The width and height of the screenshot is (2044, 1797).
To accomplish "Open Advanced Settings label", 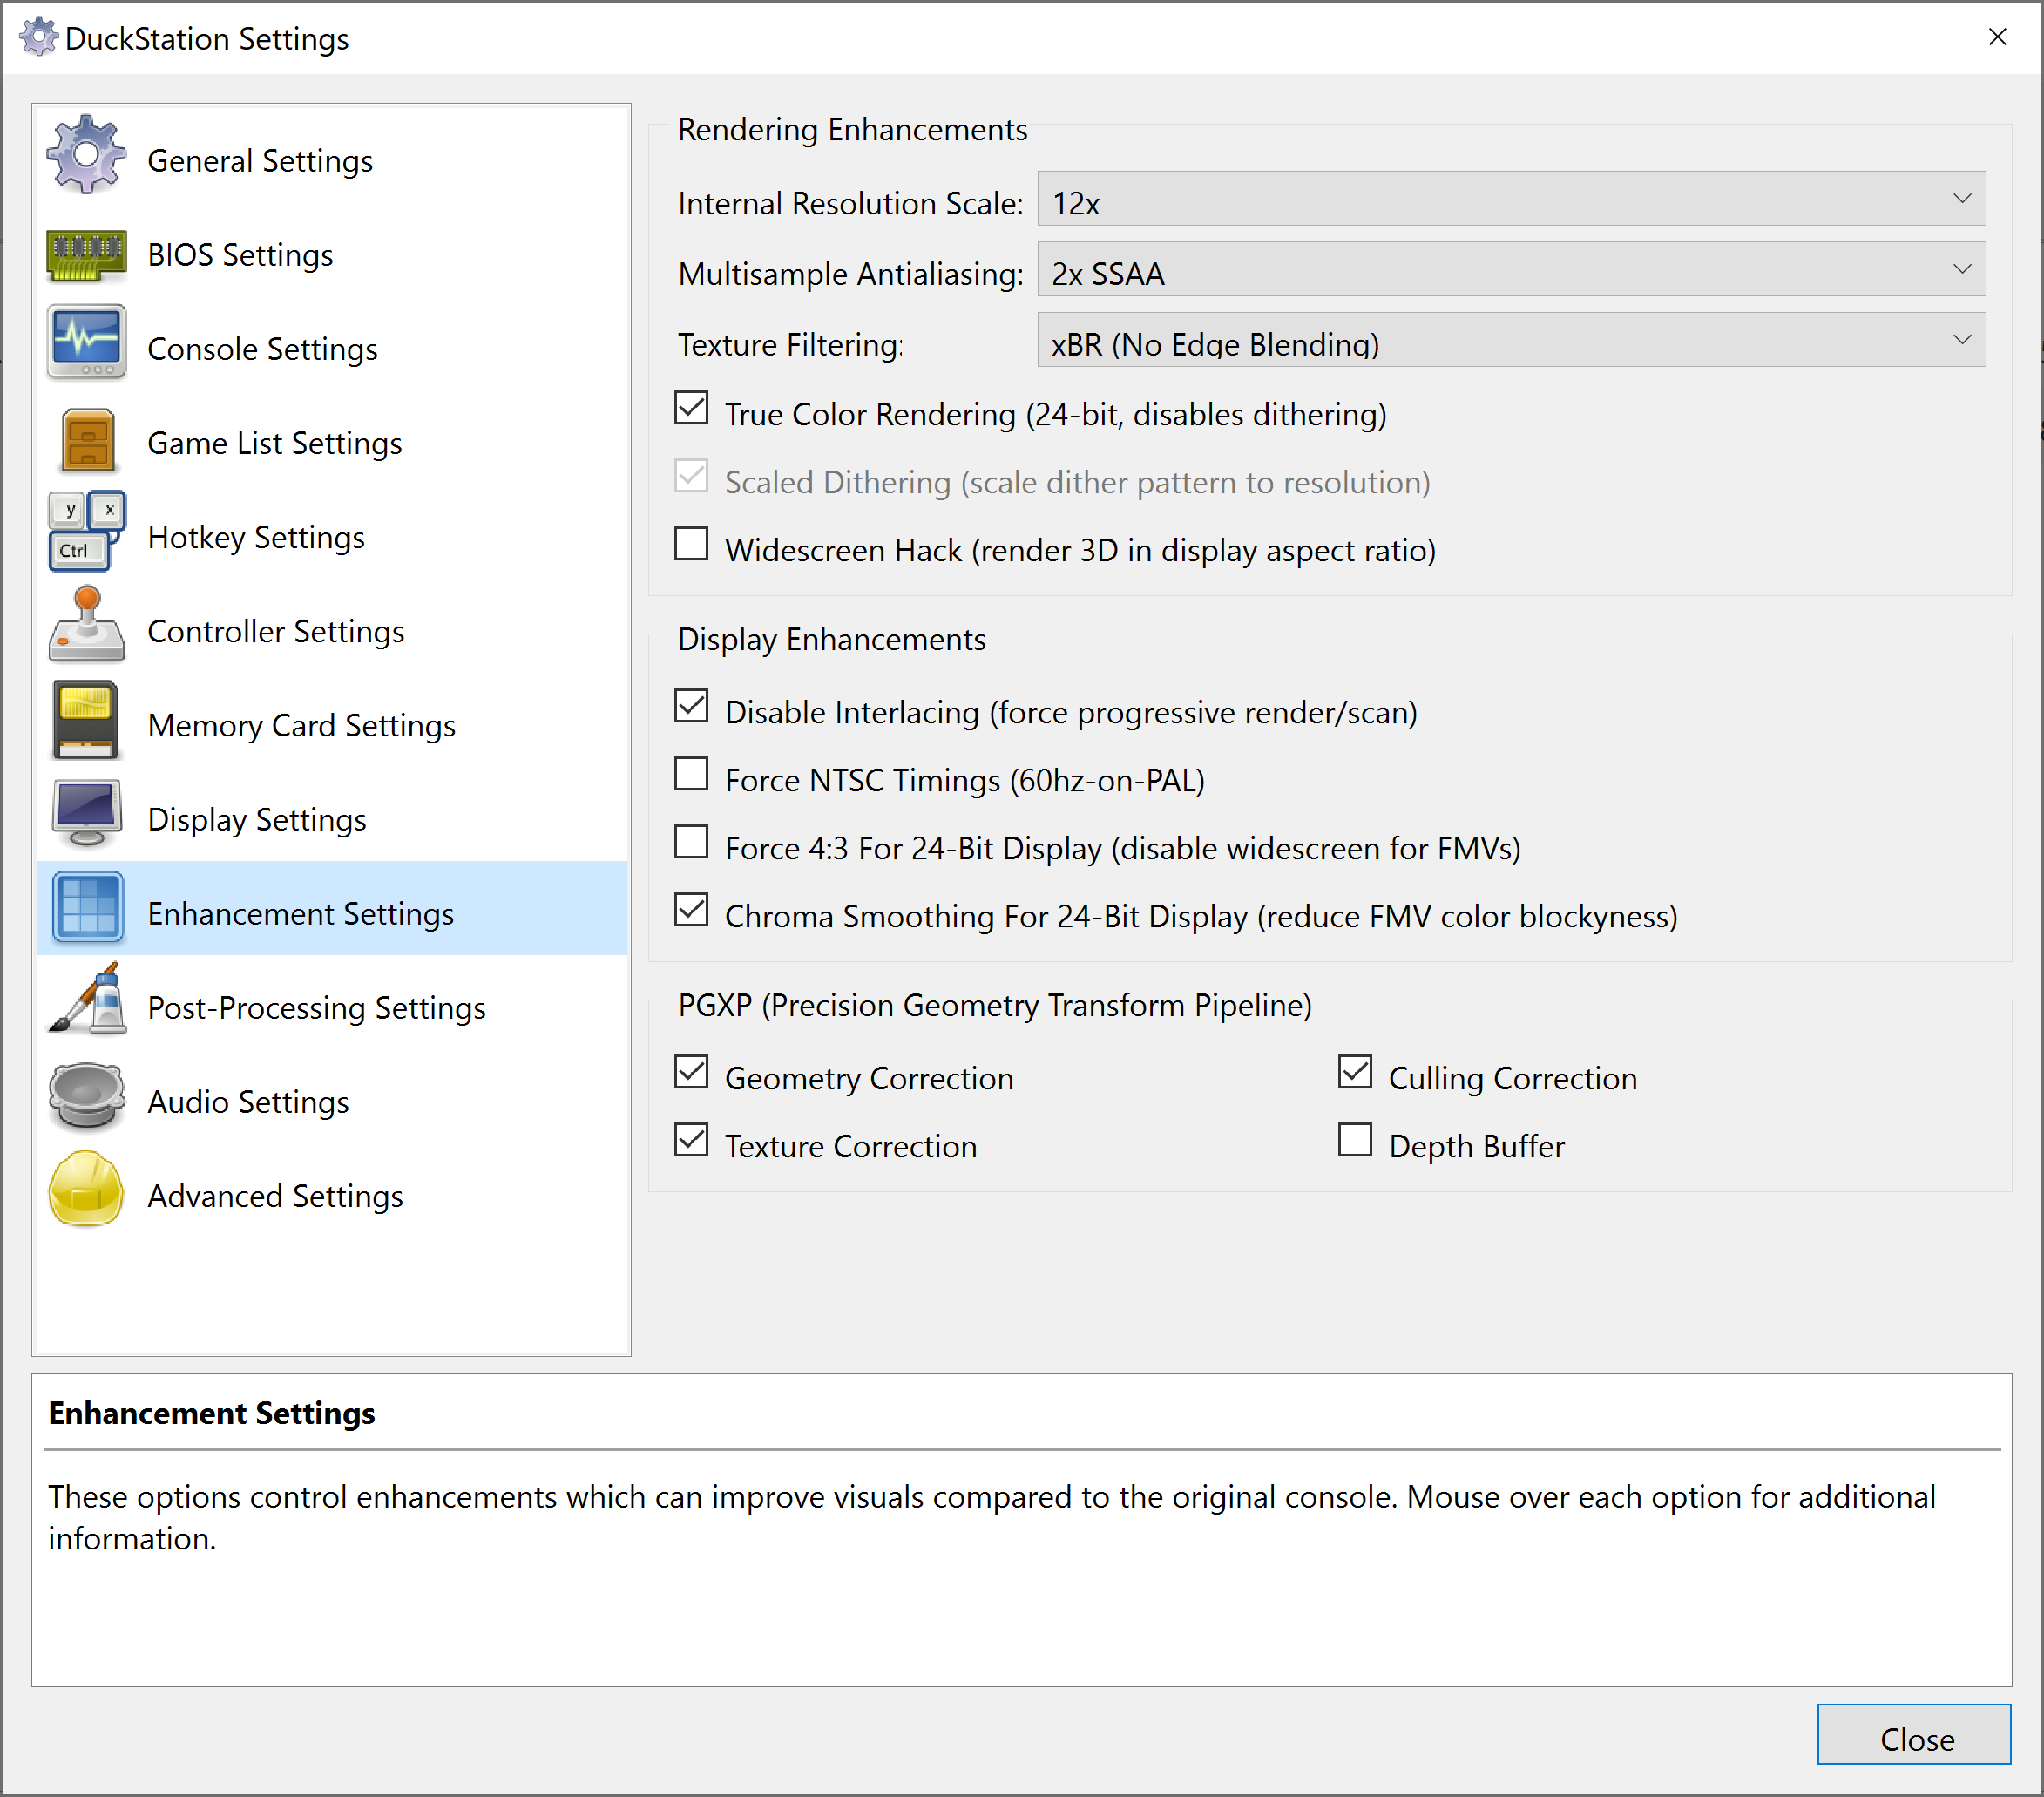I will [275, 1195].
